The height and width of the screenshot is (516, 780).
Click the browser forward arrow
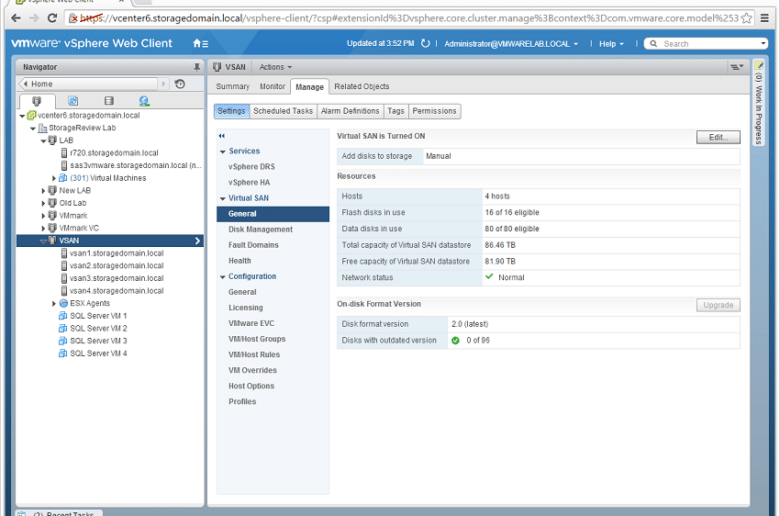(34, 18)
